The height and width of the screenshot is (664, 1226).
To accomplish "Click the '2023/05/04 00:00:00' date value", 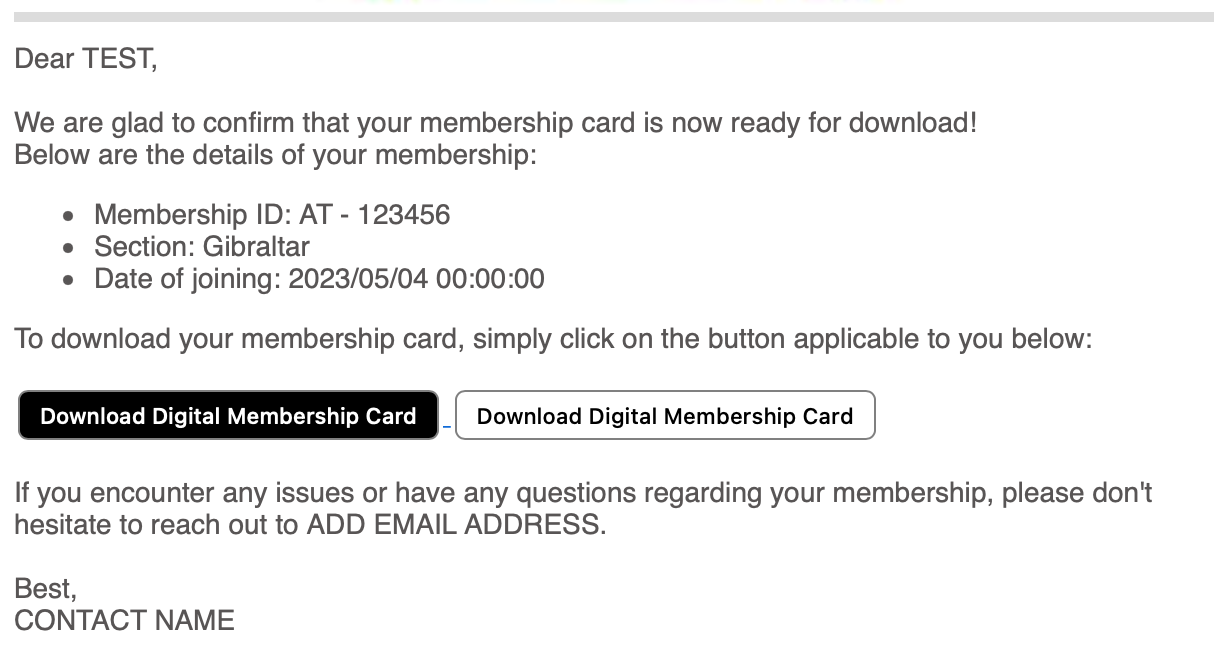I will click(416, 279).
